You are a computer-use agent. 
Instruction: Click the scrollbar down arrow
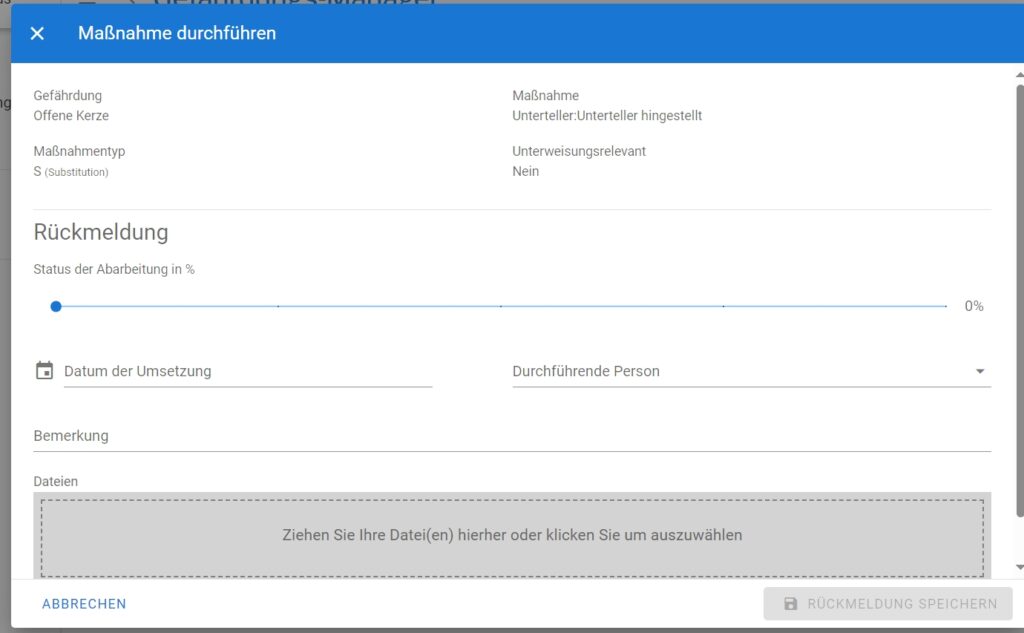[1018, 568]
